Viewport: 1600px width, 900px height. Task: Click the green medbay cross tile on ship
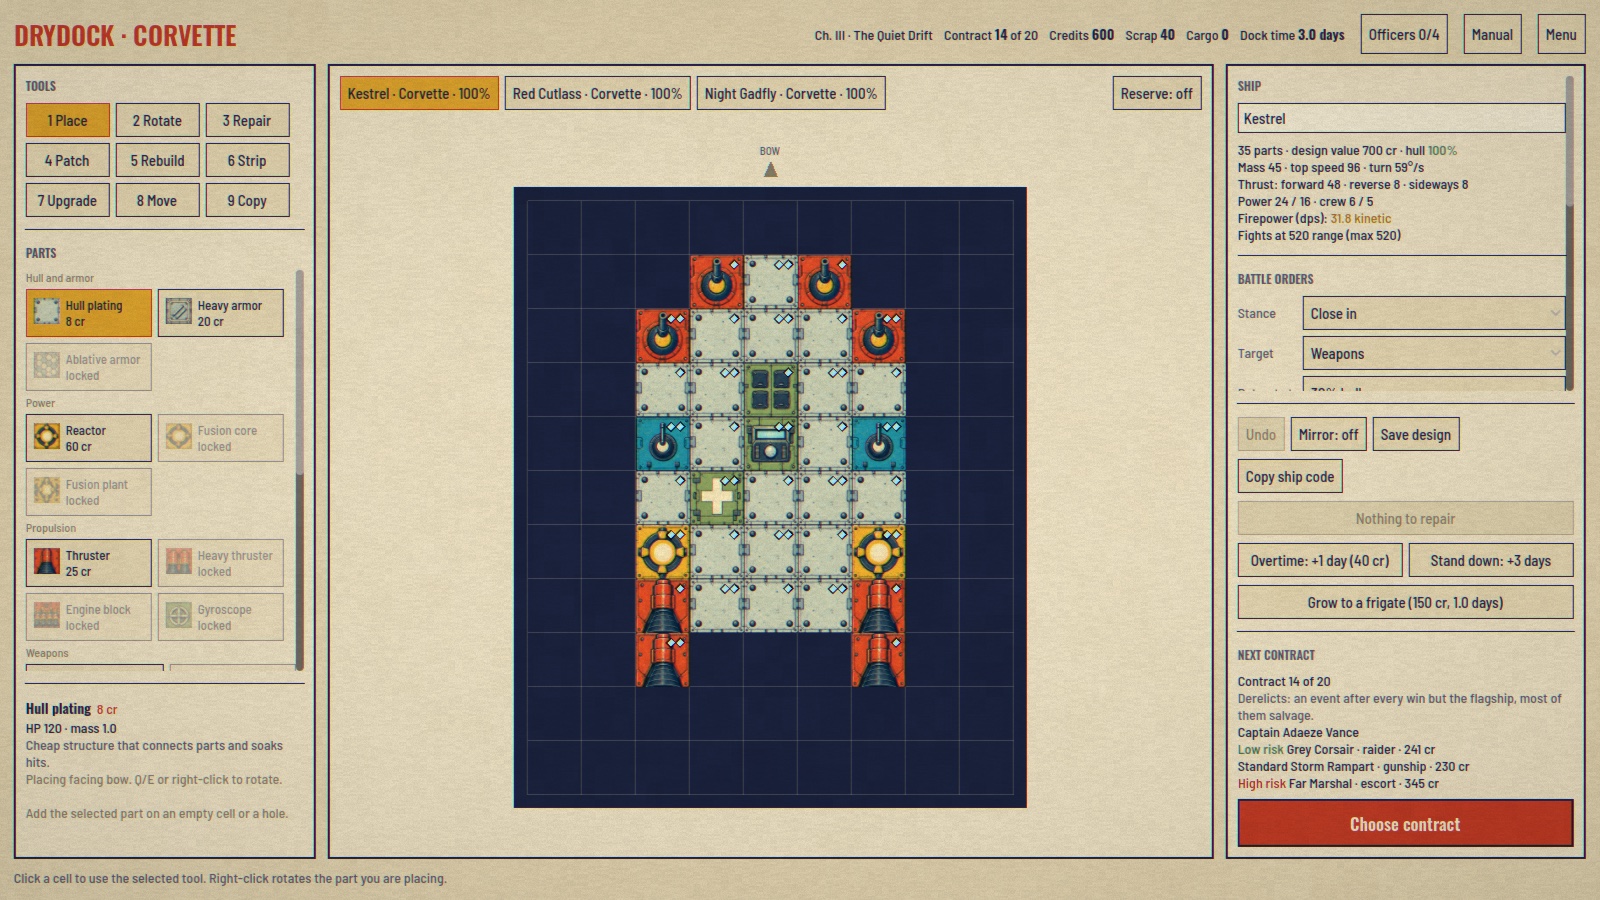(716, 497)
